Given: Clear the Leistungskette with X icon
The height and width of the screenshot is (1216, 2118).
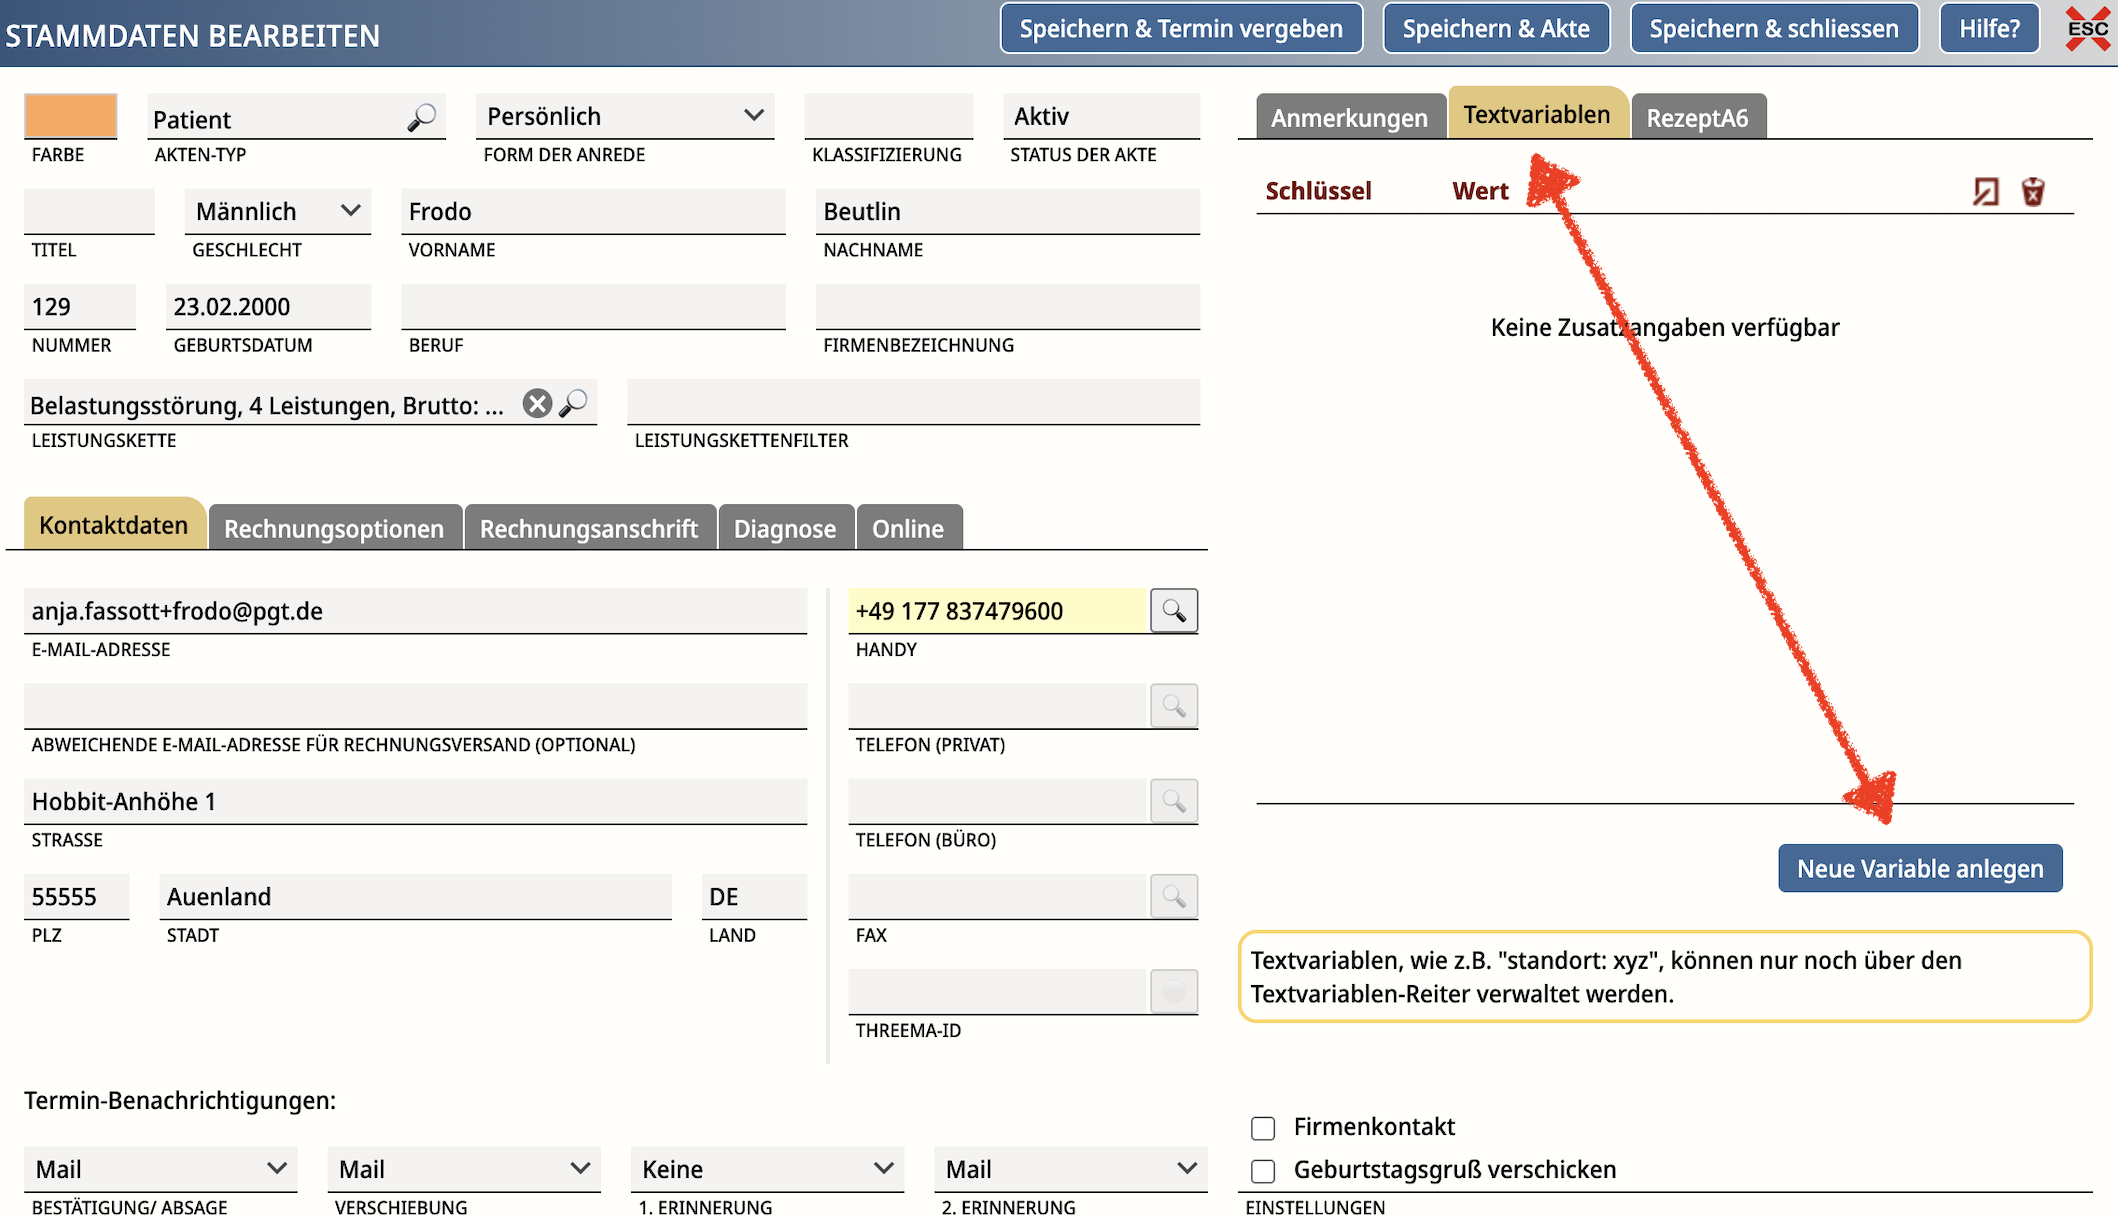Looking at the screenshot, I should pyautogui.click(x=537, y=404).
